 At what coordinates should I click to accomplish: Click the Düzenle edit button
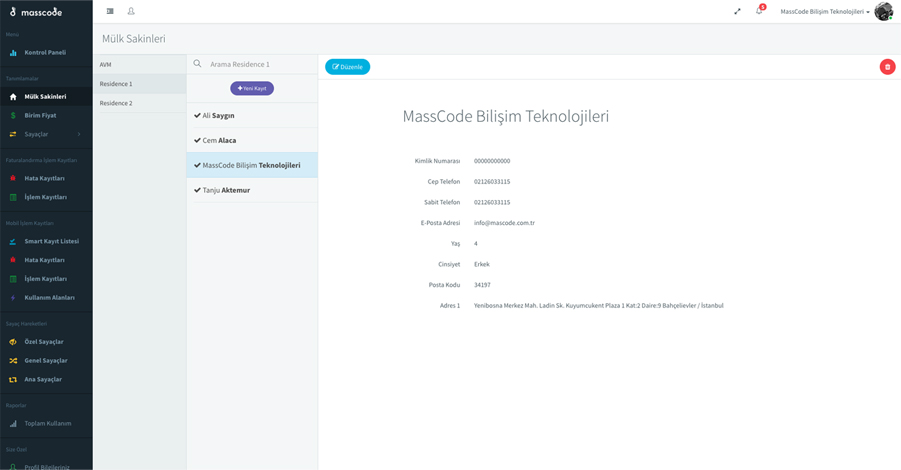pyautogui.click(x=348, y=67)
